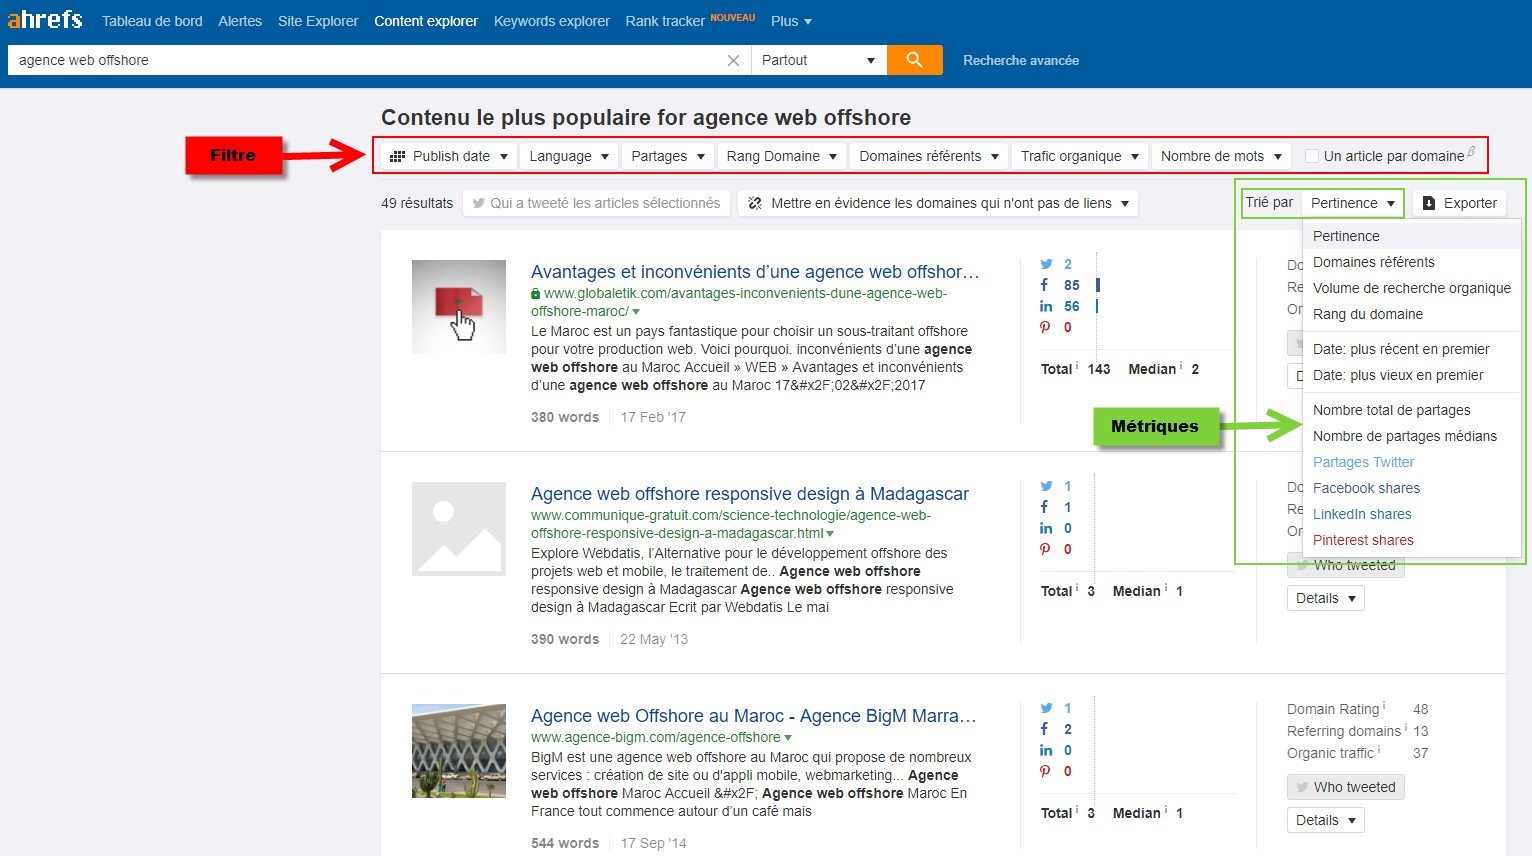Open the Publish date filter
This screenshot has width=1532, height=856.
pyautogui.click(x=449, y=156)
